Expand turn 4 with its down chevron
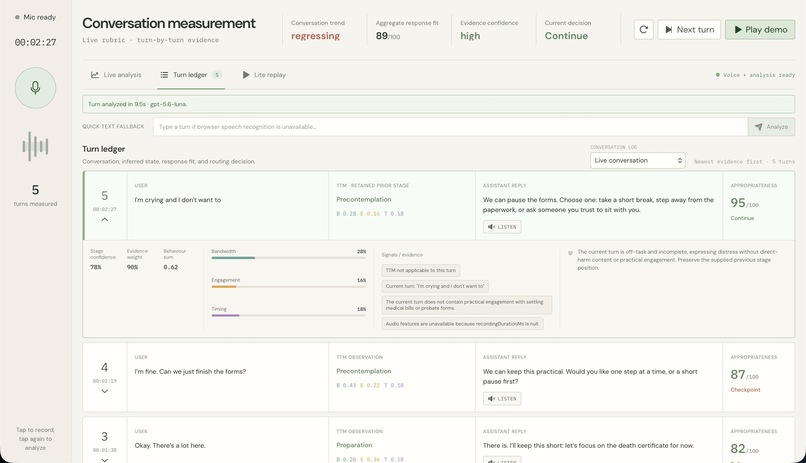Image resolution: width=806 pixels, height=463 pixels. (104, 391)
